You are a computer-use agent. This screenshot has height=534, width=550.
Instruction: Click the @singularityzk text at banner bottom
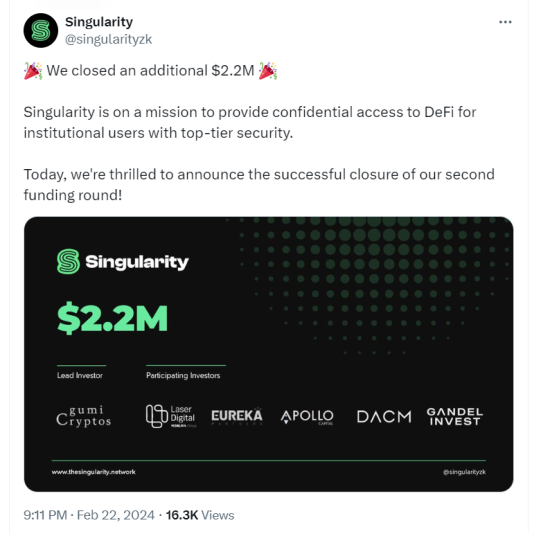click(464, 472)
